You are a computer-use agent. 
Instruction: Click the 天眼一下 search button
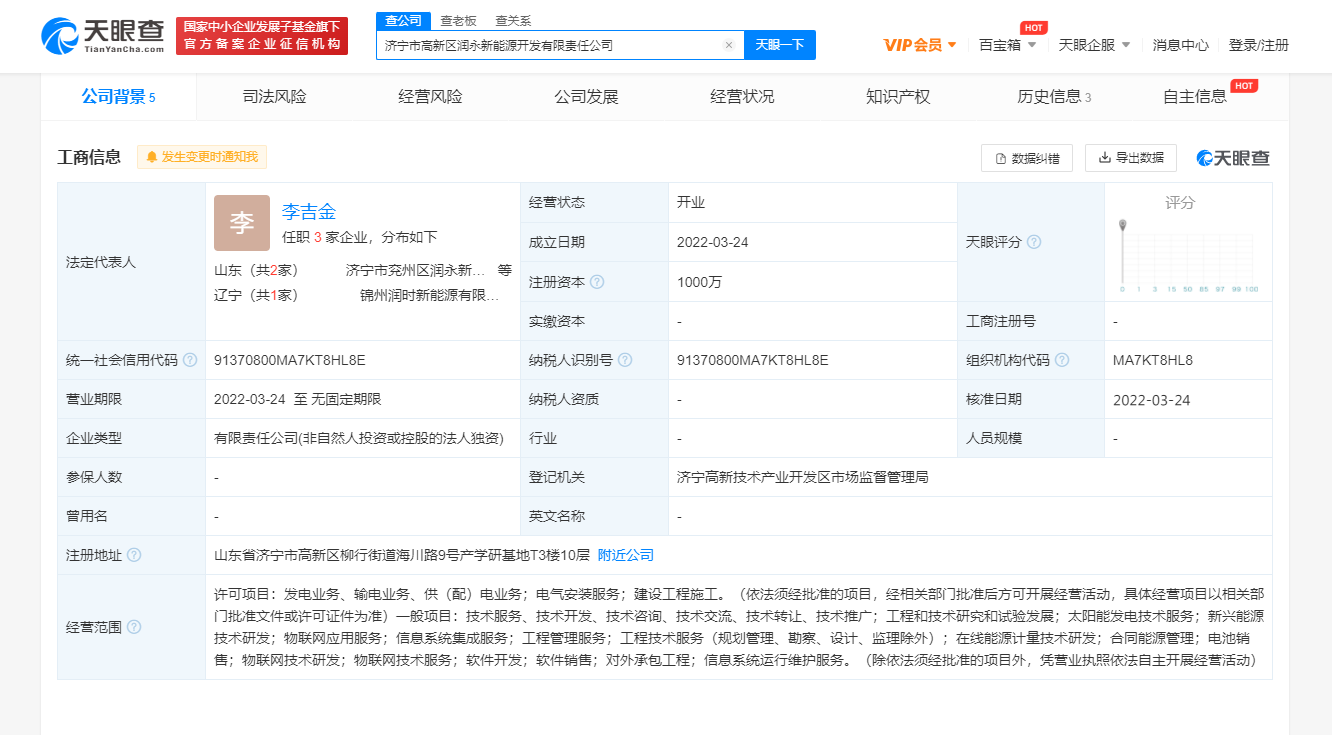(780, 45)
